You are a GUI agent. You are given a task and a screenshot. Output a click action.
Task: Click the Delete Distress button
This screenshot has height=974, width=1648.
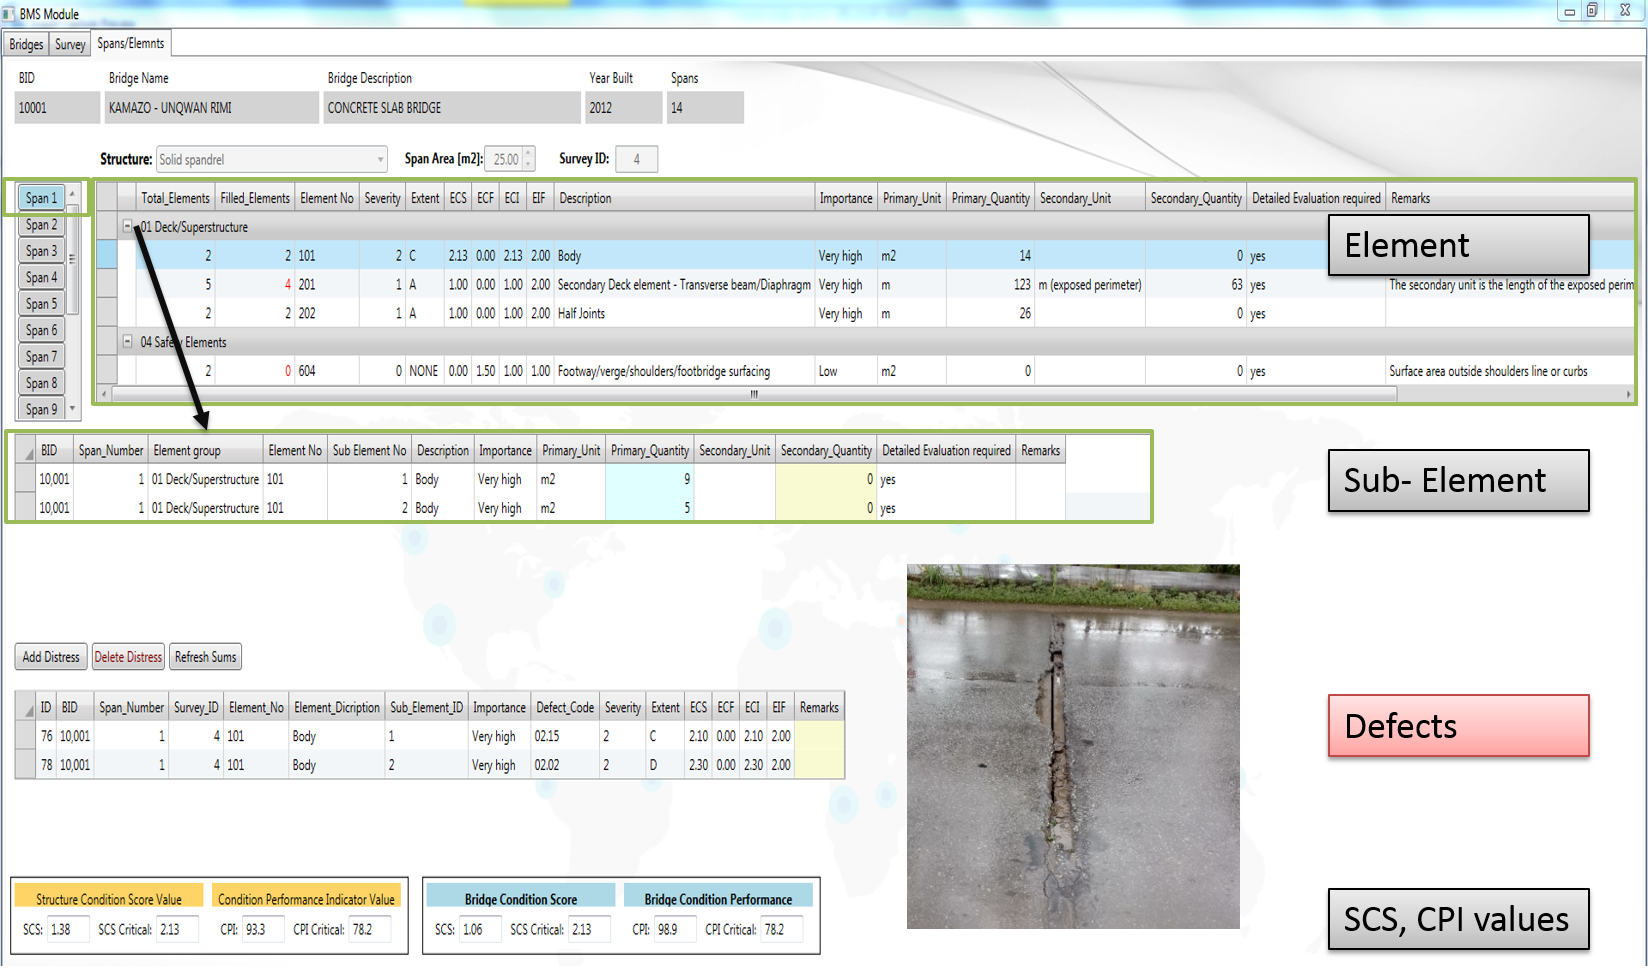point(128,657)
